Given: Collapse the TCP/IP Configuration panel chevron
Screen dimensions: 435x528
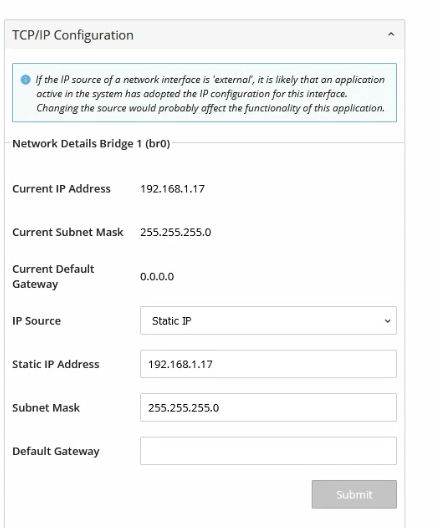Looking at the screenshot, I should [x=391, y=34].
